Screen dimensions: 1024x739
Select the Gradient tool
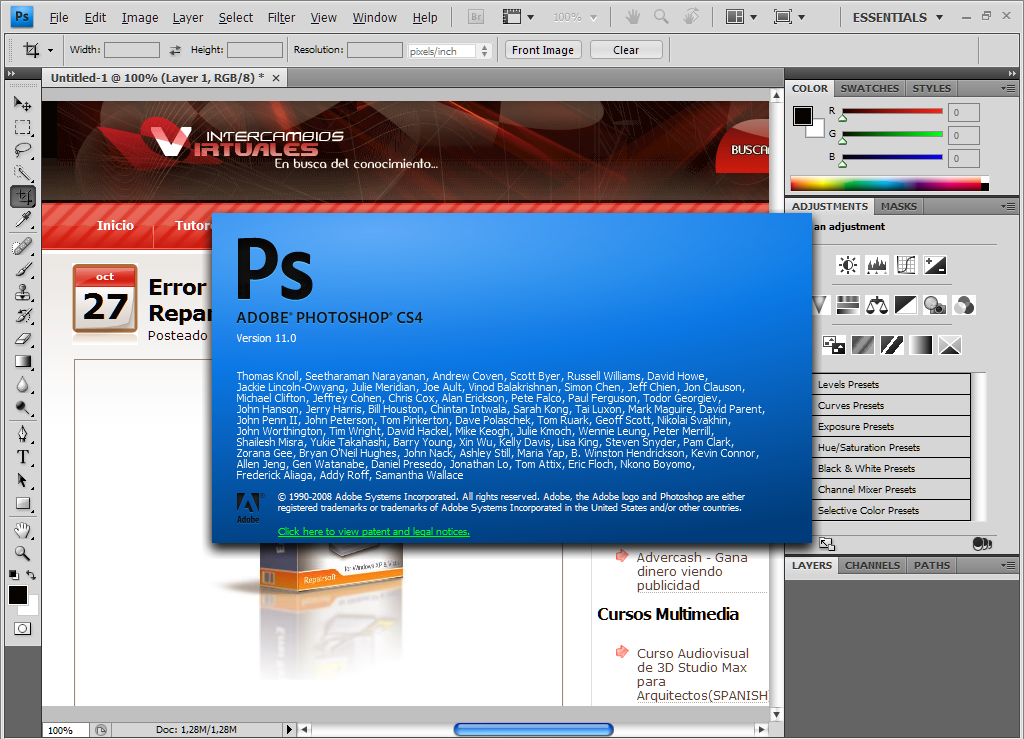23,362
